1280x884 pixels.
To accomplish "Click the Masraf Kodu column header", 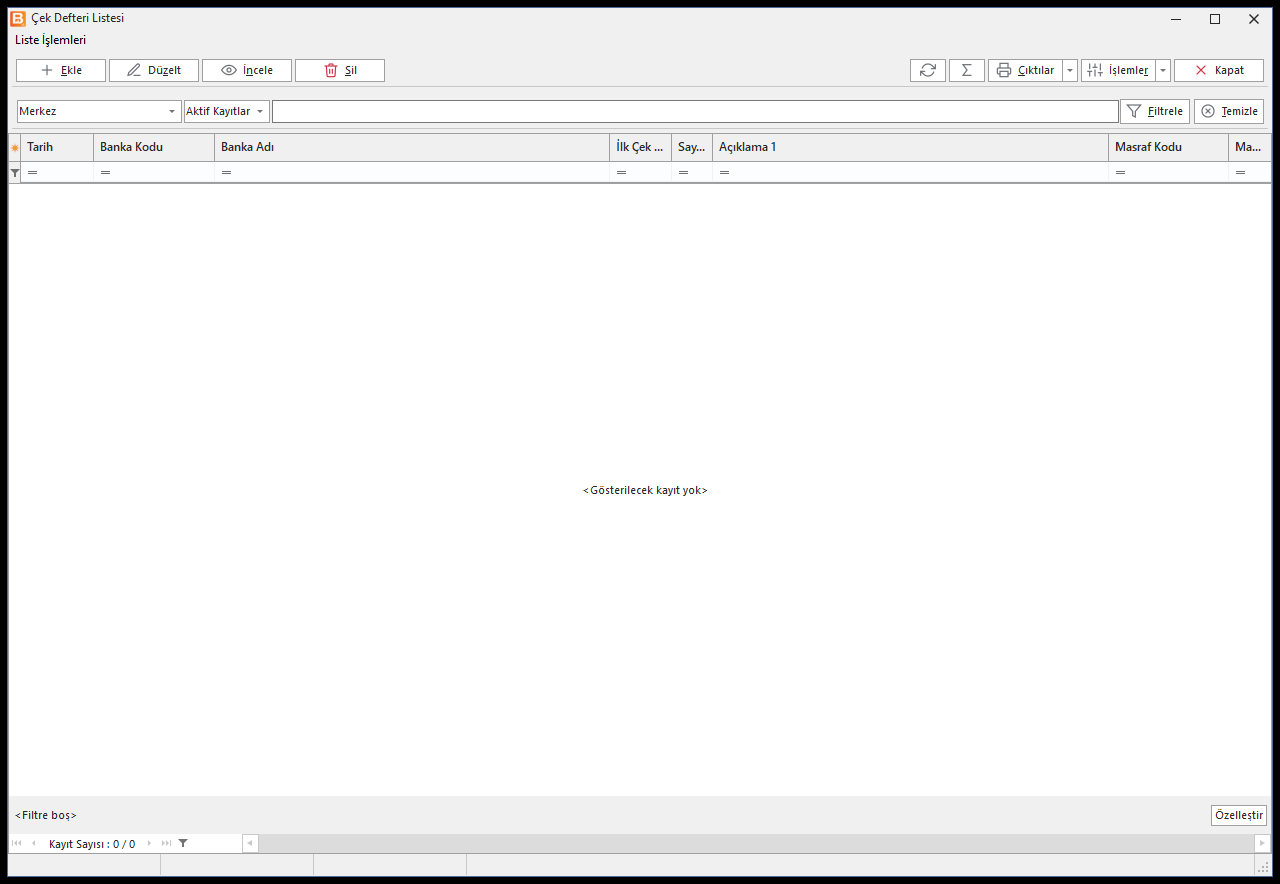I will click(x=1168, y=147).
